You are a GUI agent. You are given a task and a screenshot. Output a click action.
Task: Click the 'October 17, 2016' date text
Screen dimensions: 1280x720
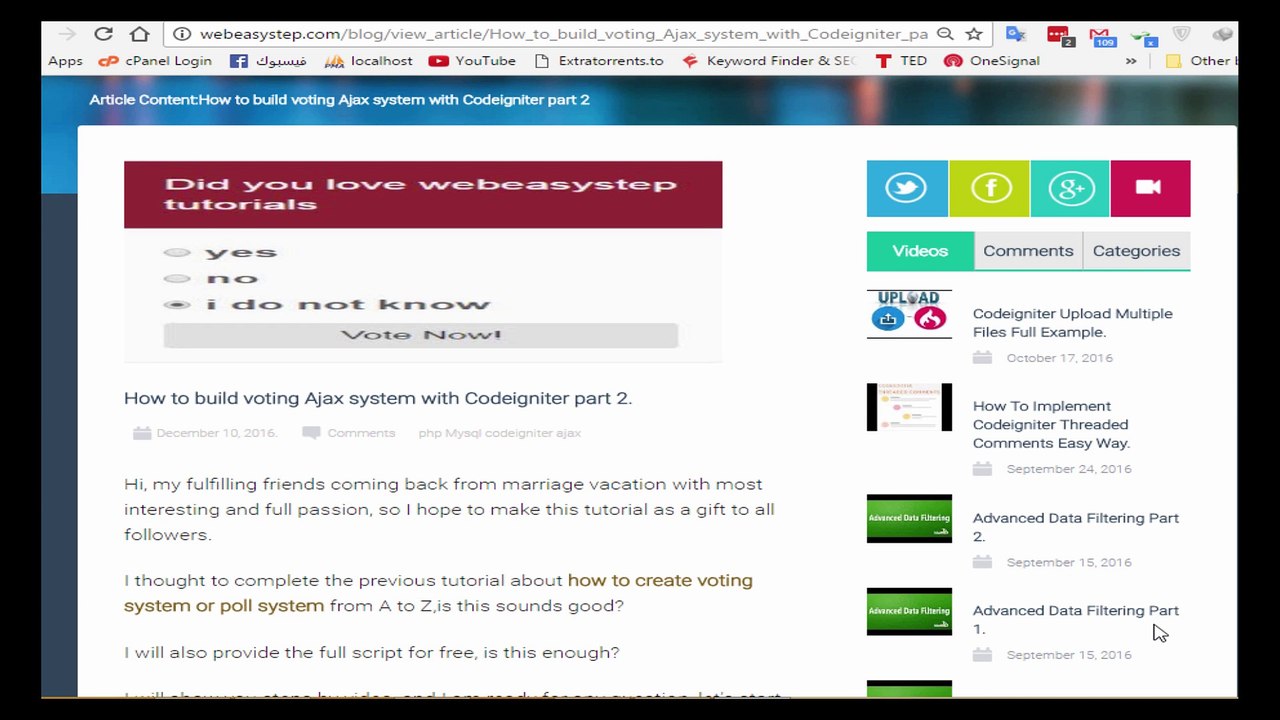[1059, 358]
